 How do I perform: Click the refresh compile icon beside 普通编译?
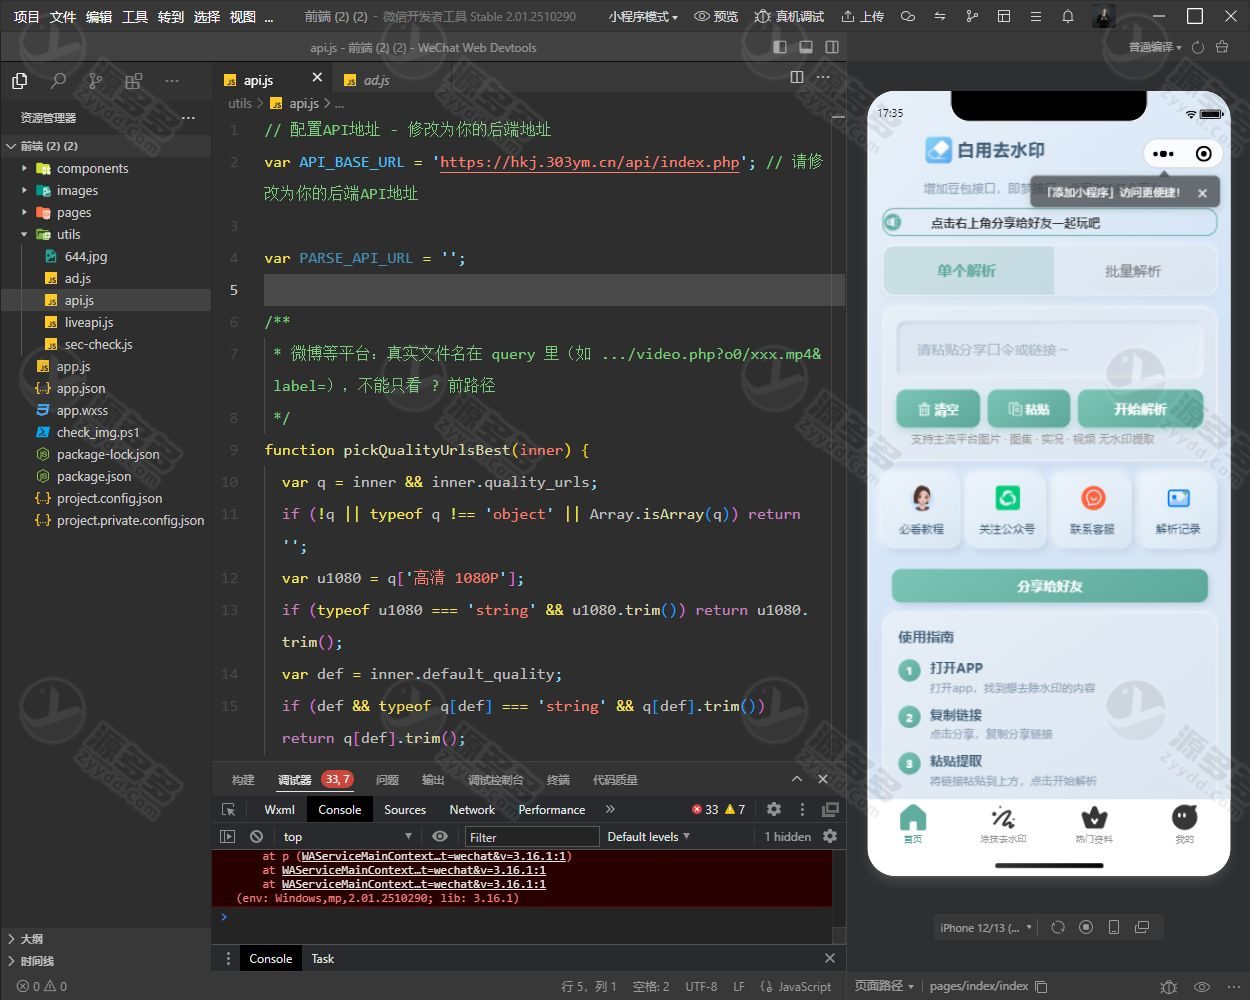pos(1197,47)
